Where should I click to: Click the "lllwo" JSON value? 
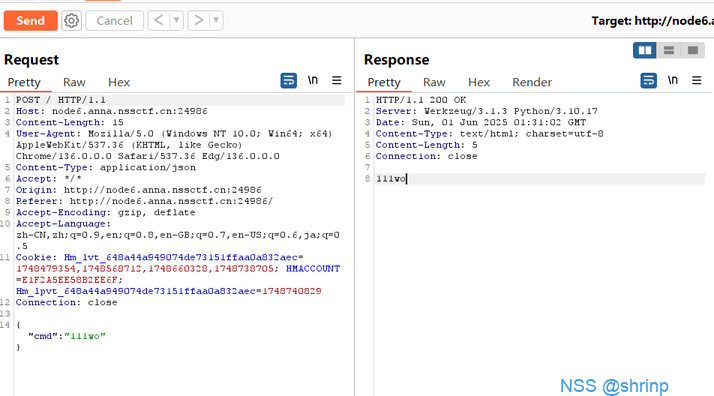pyautogui.click(x=85, y=336)
